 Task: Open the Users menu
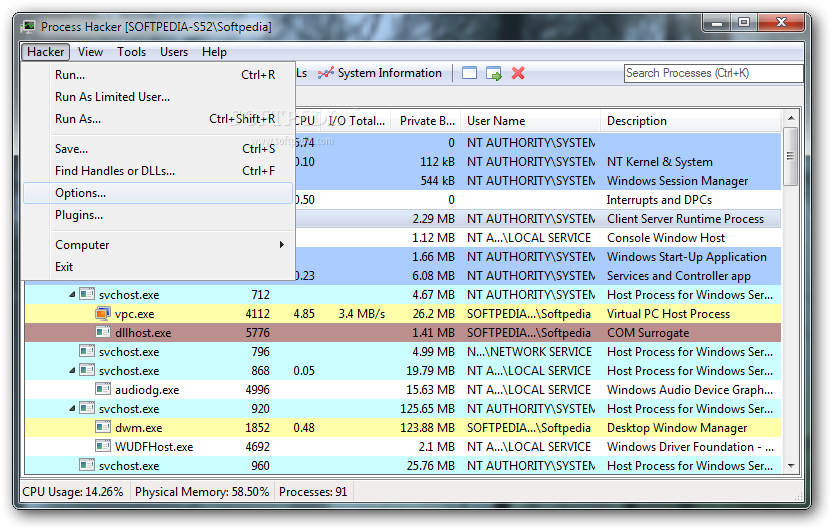pyautogui.click(x=174, y=52)
